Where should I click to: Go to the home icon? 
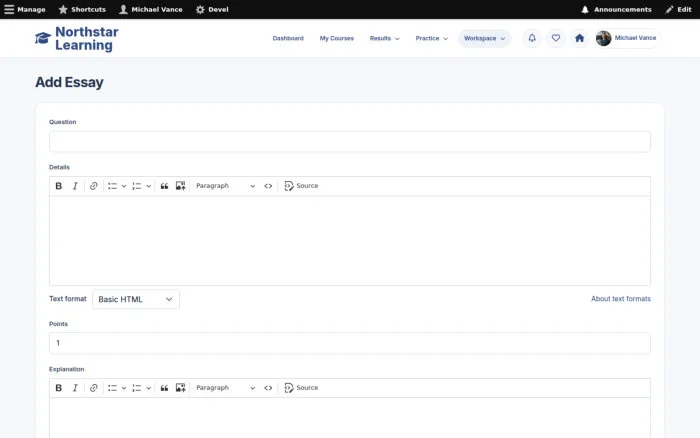tap(579, 38)
